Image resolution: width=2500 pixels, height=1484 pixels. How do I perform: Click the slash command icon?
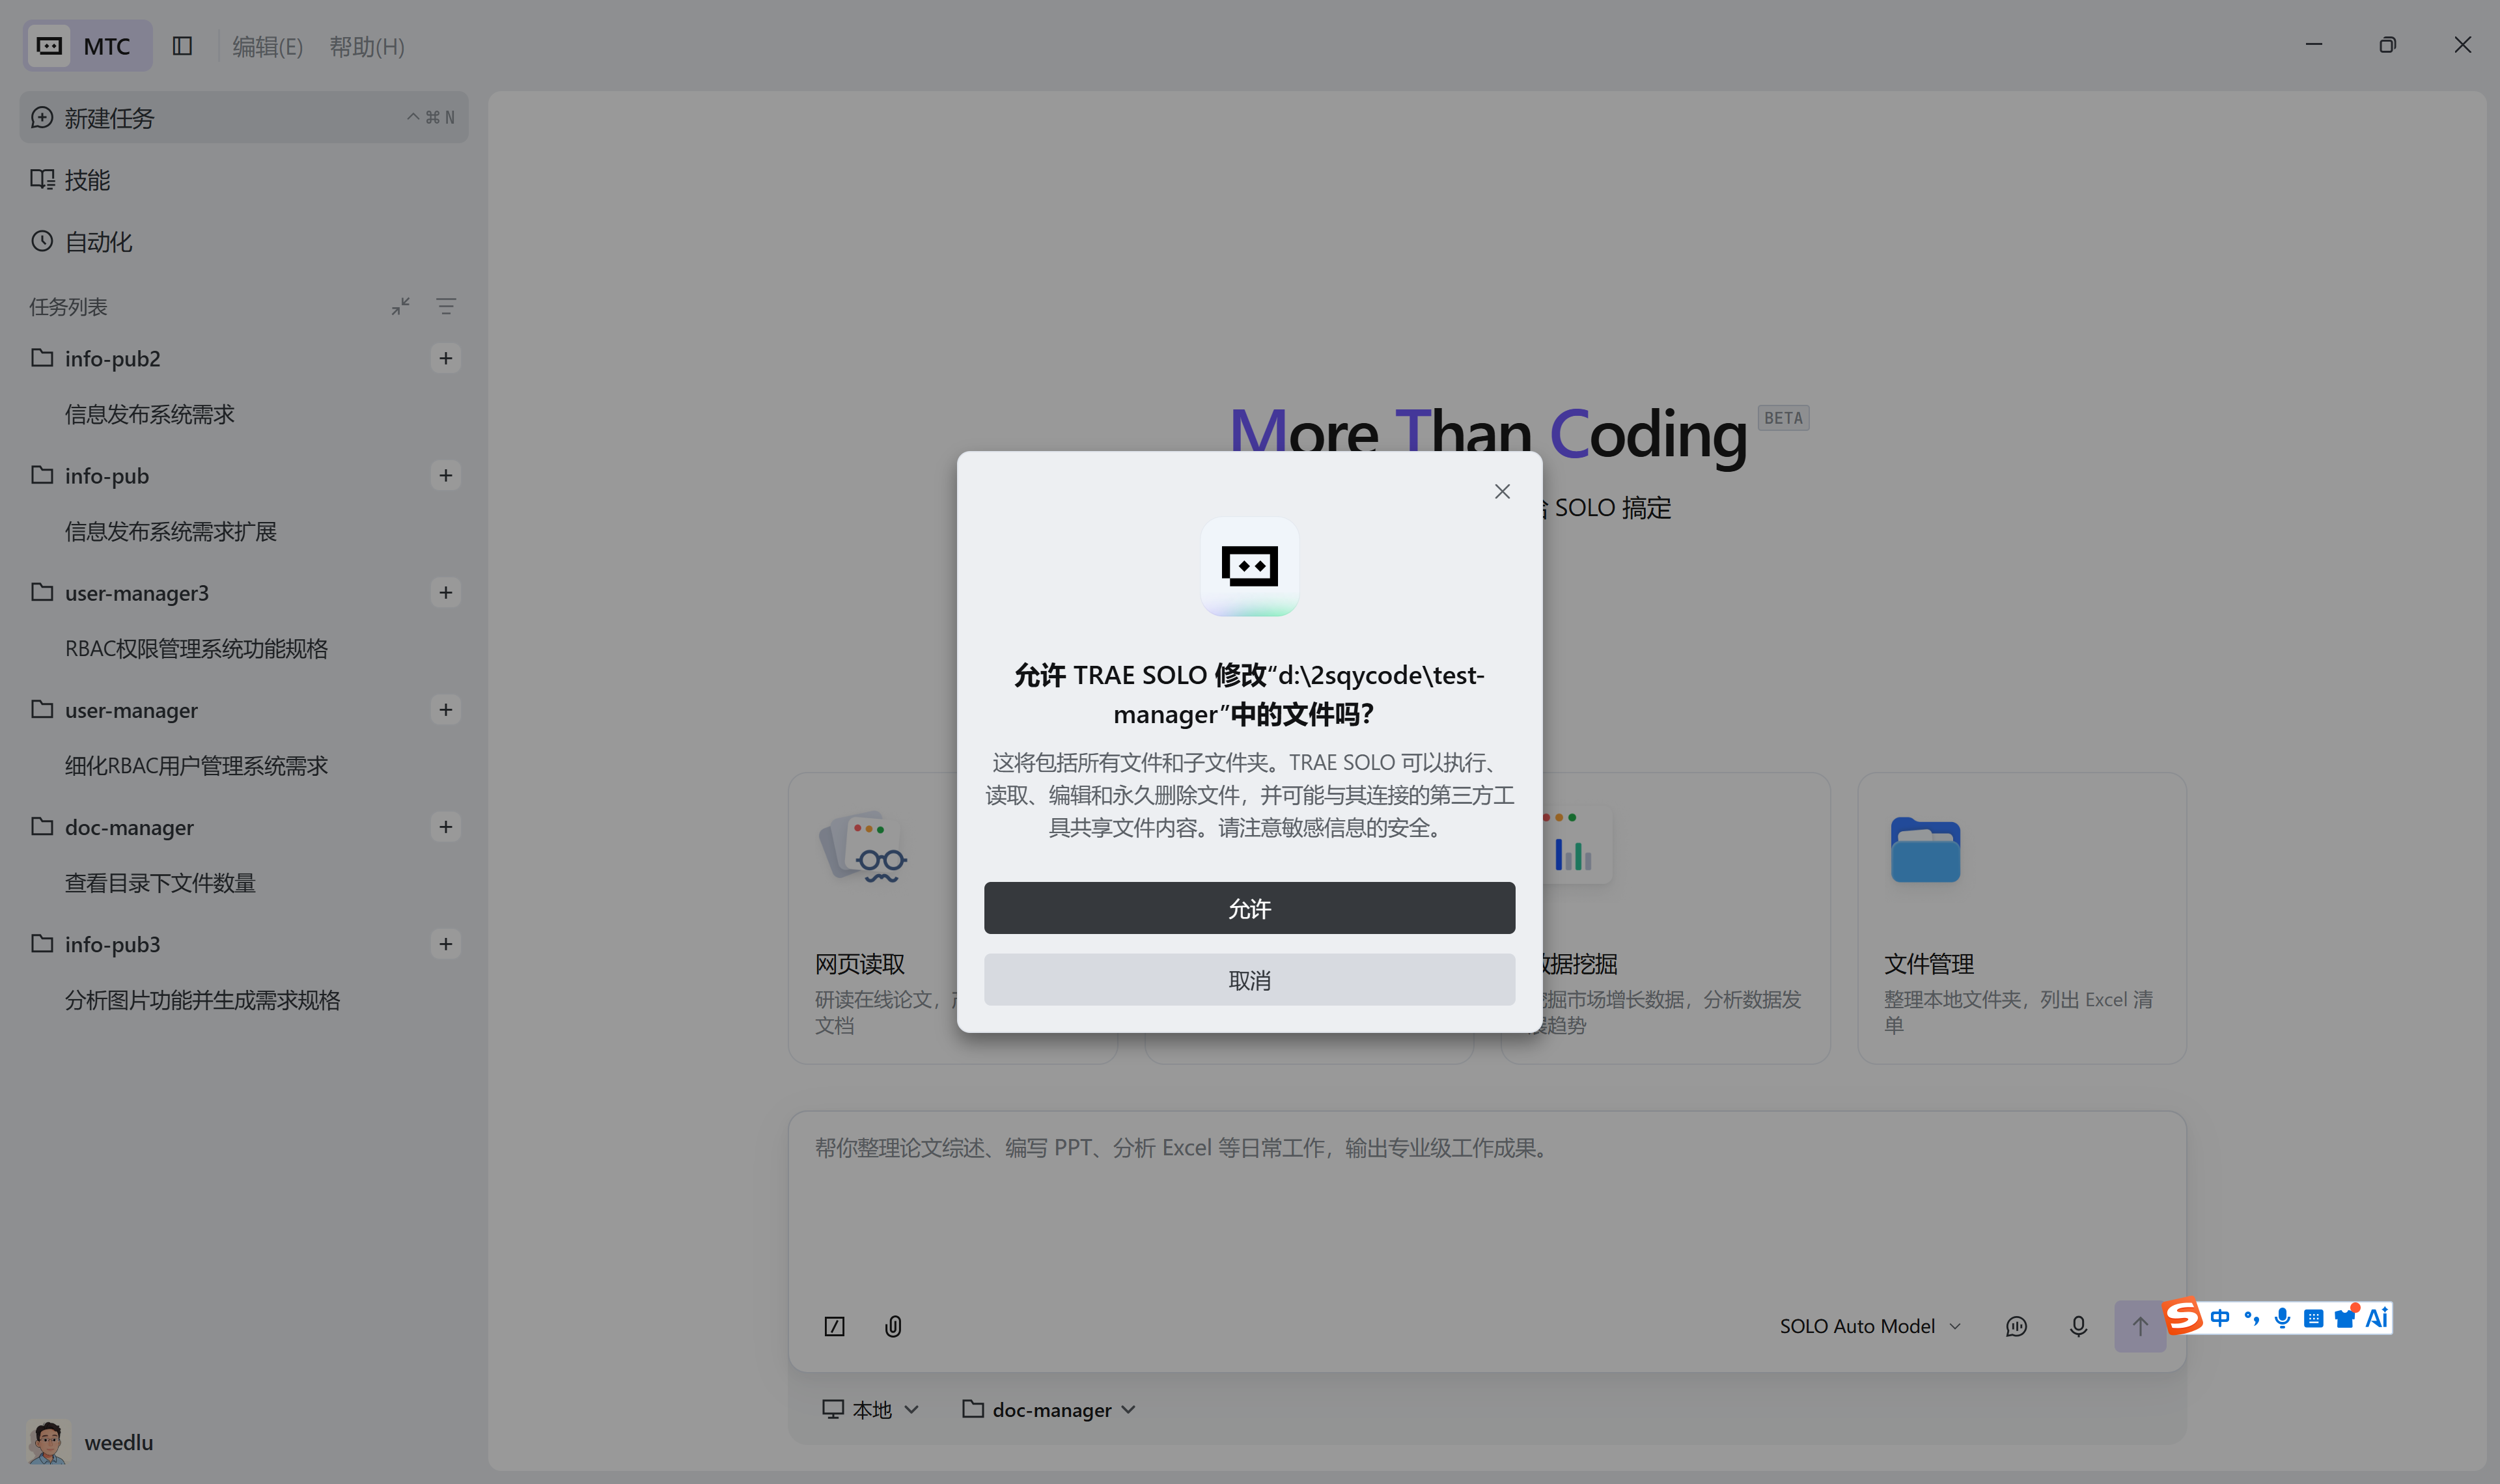834,1326
